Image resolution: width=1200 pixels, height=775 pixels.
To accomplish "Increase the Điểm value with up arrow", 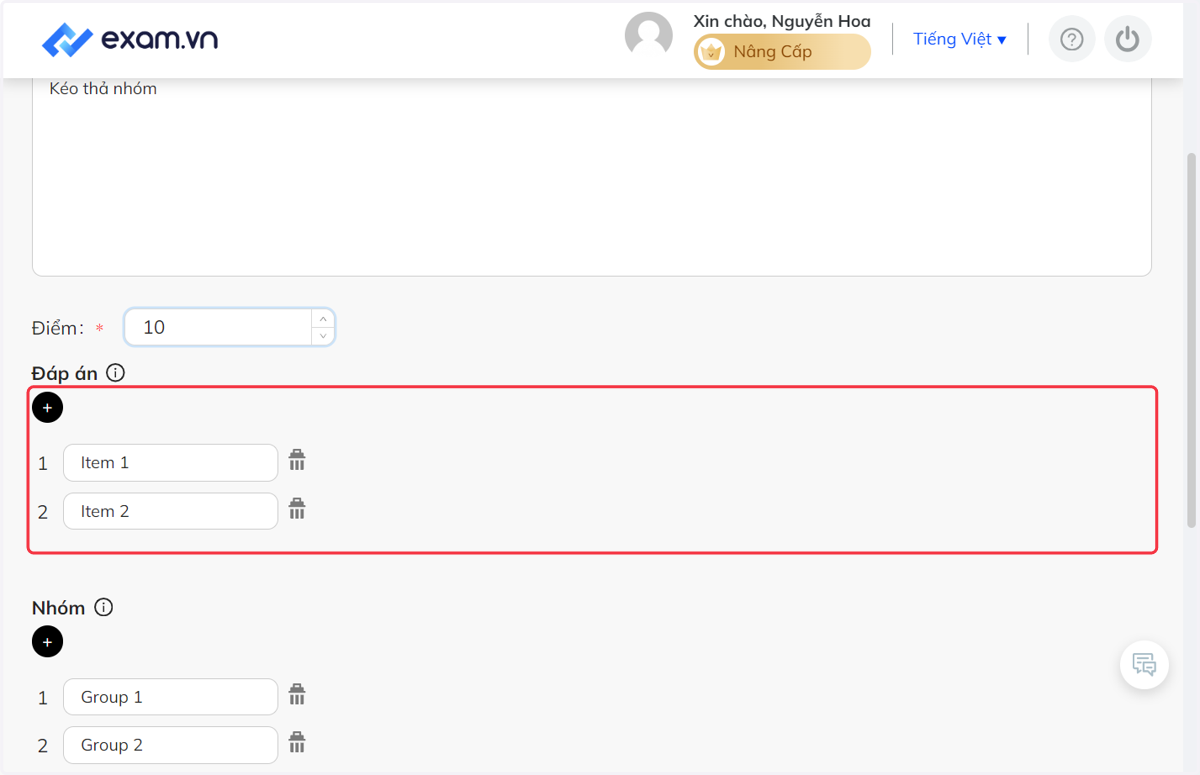I will [x=323, y=319].
